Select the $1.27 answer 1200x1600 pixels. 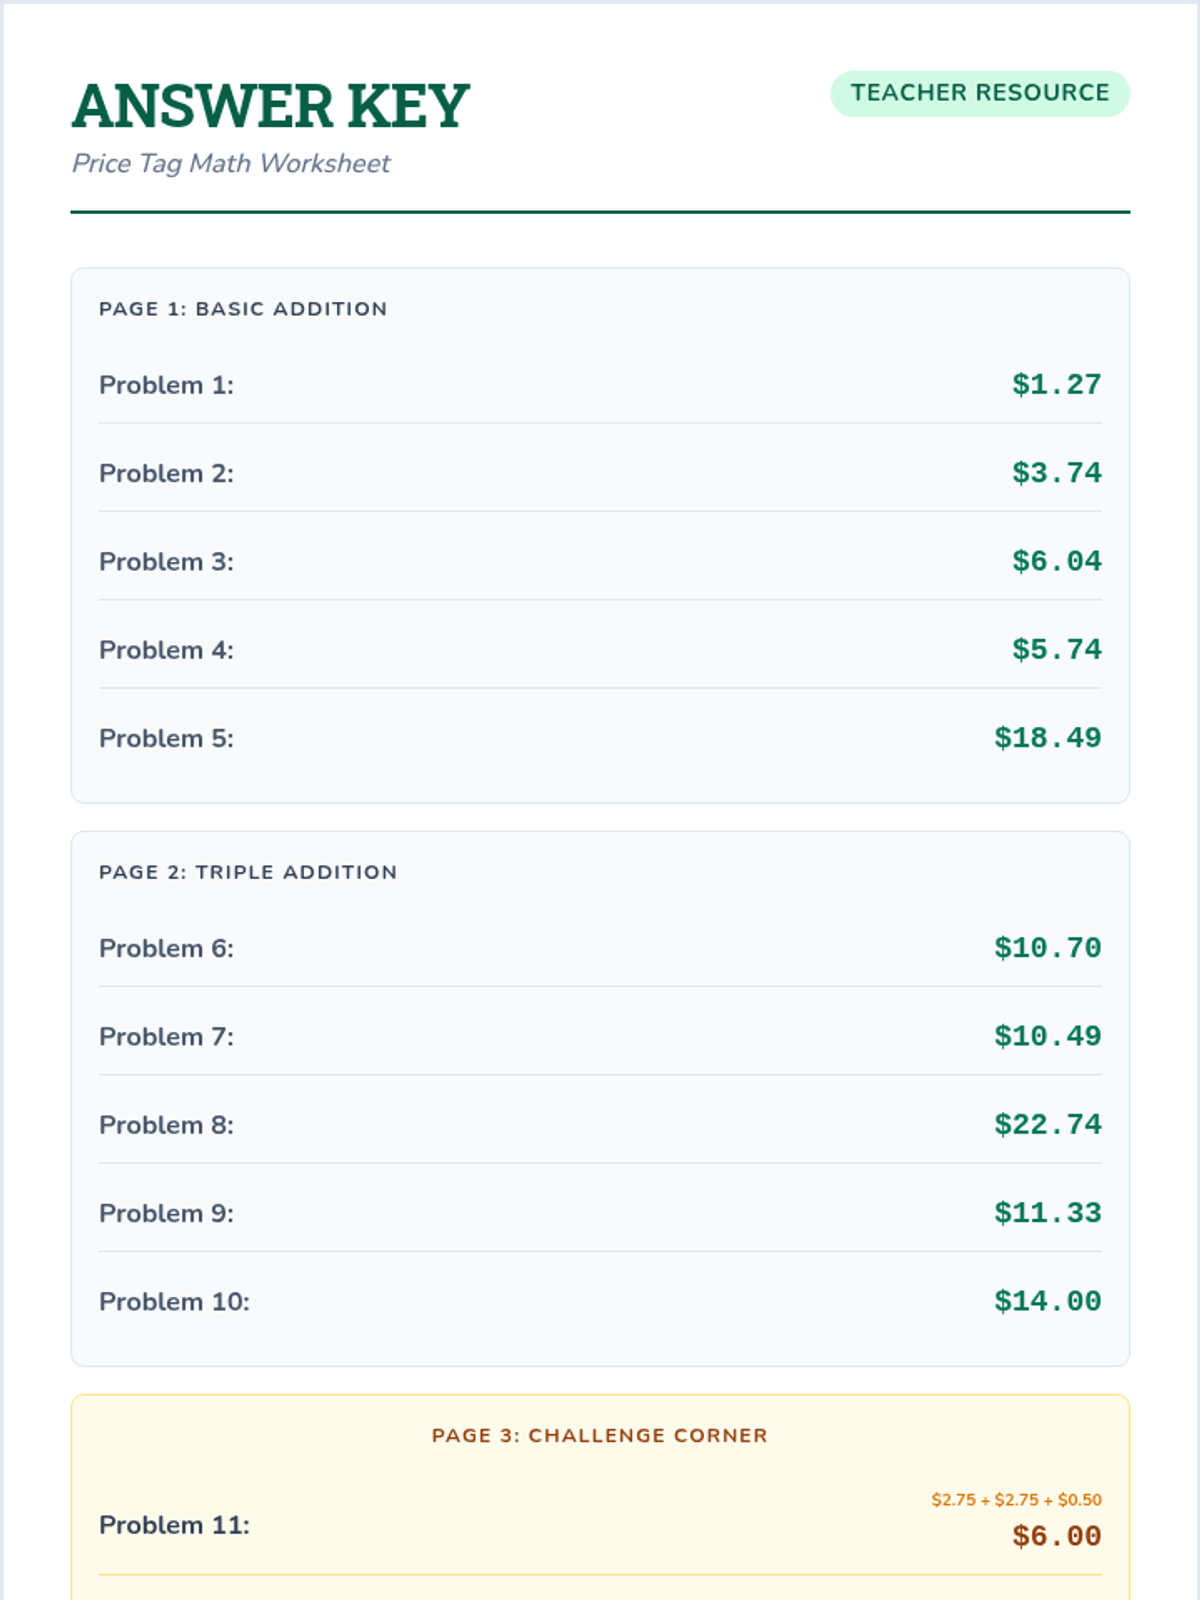tap(1056, 385)
